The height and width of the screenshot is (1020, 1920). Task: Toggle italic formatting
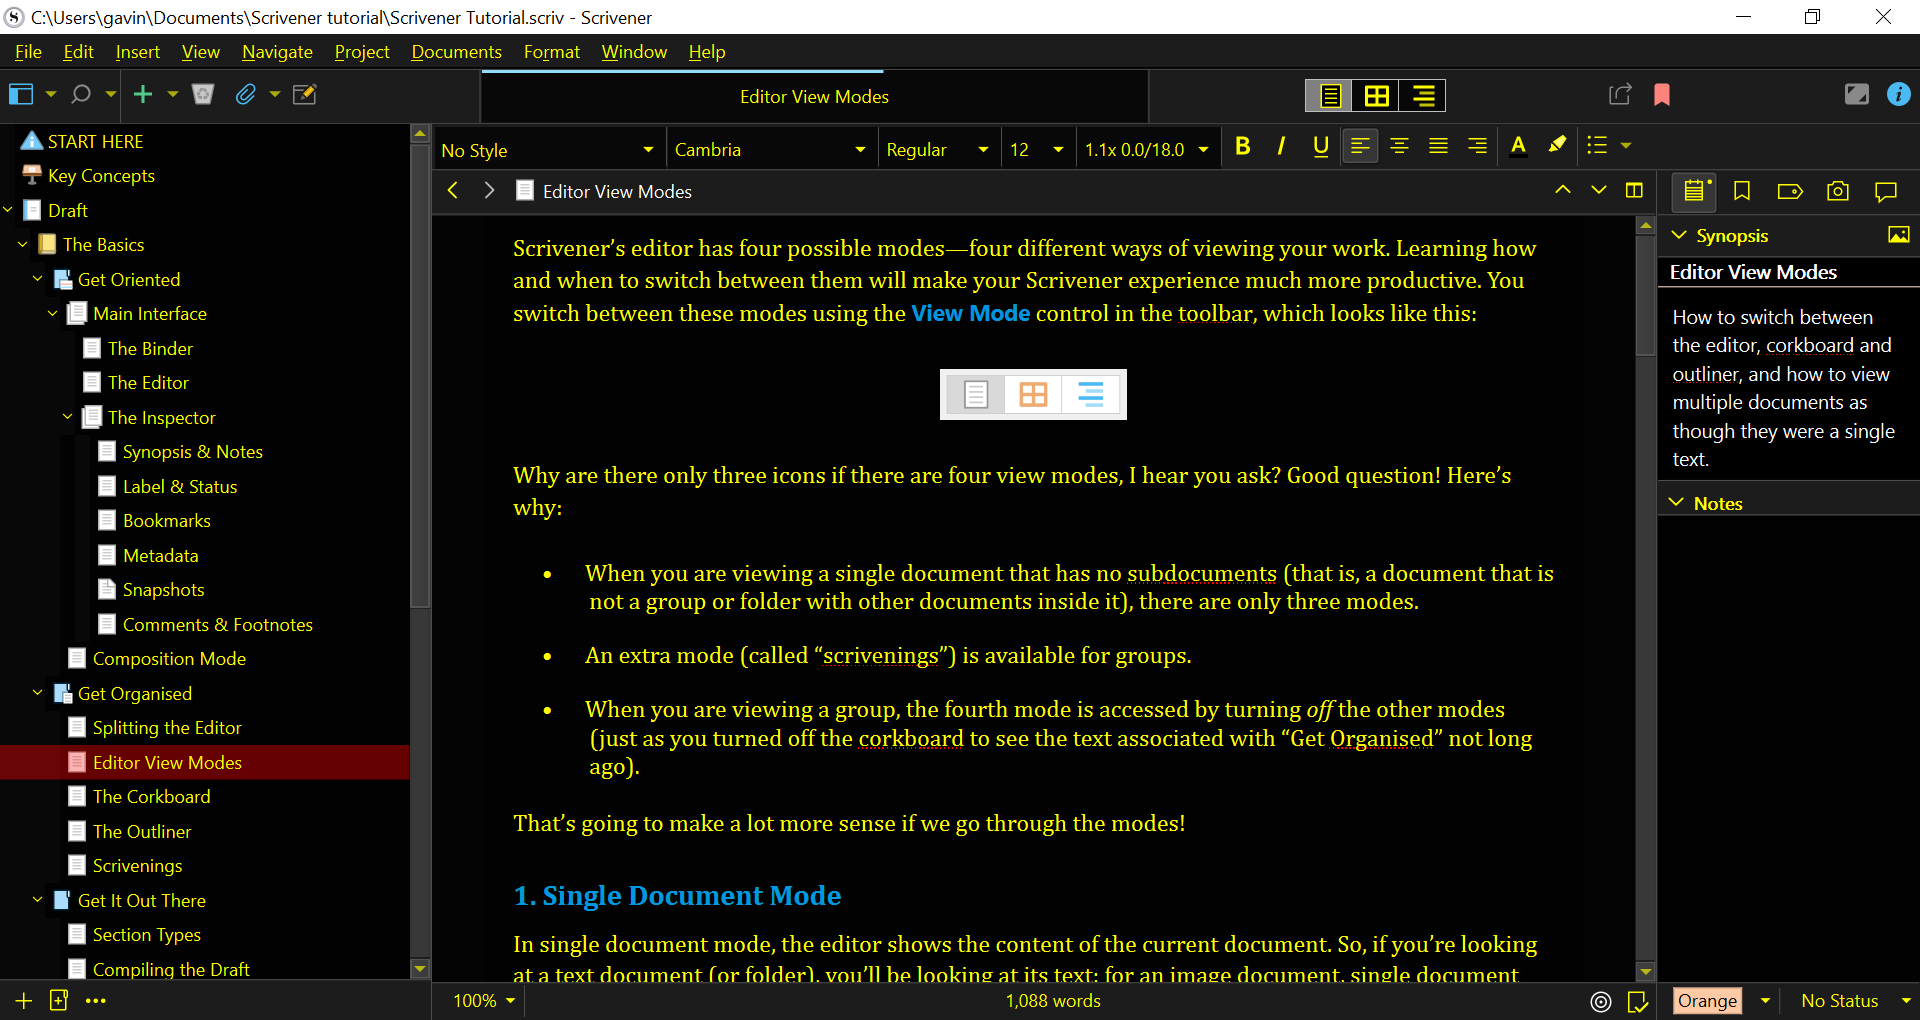pos(1281,147)
